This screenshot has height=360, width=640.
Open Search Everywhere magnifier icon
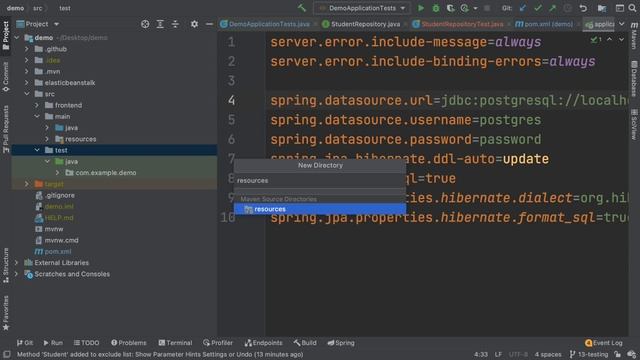(x=633, y=8)
